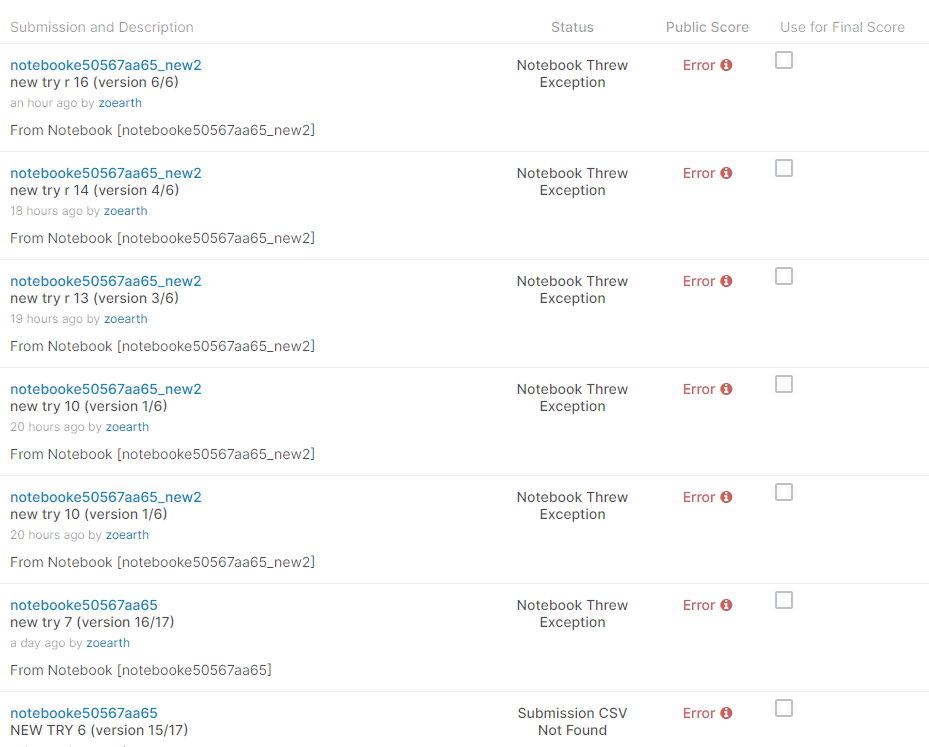Open zoearth profile on 19 hours ago row
Image resolution: width=929 pixels, height=747 pixels.
tap(125, 319)
